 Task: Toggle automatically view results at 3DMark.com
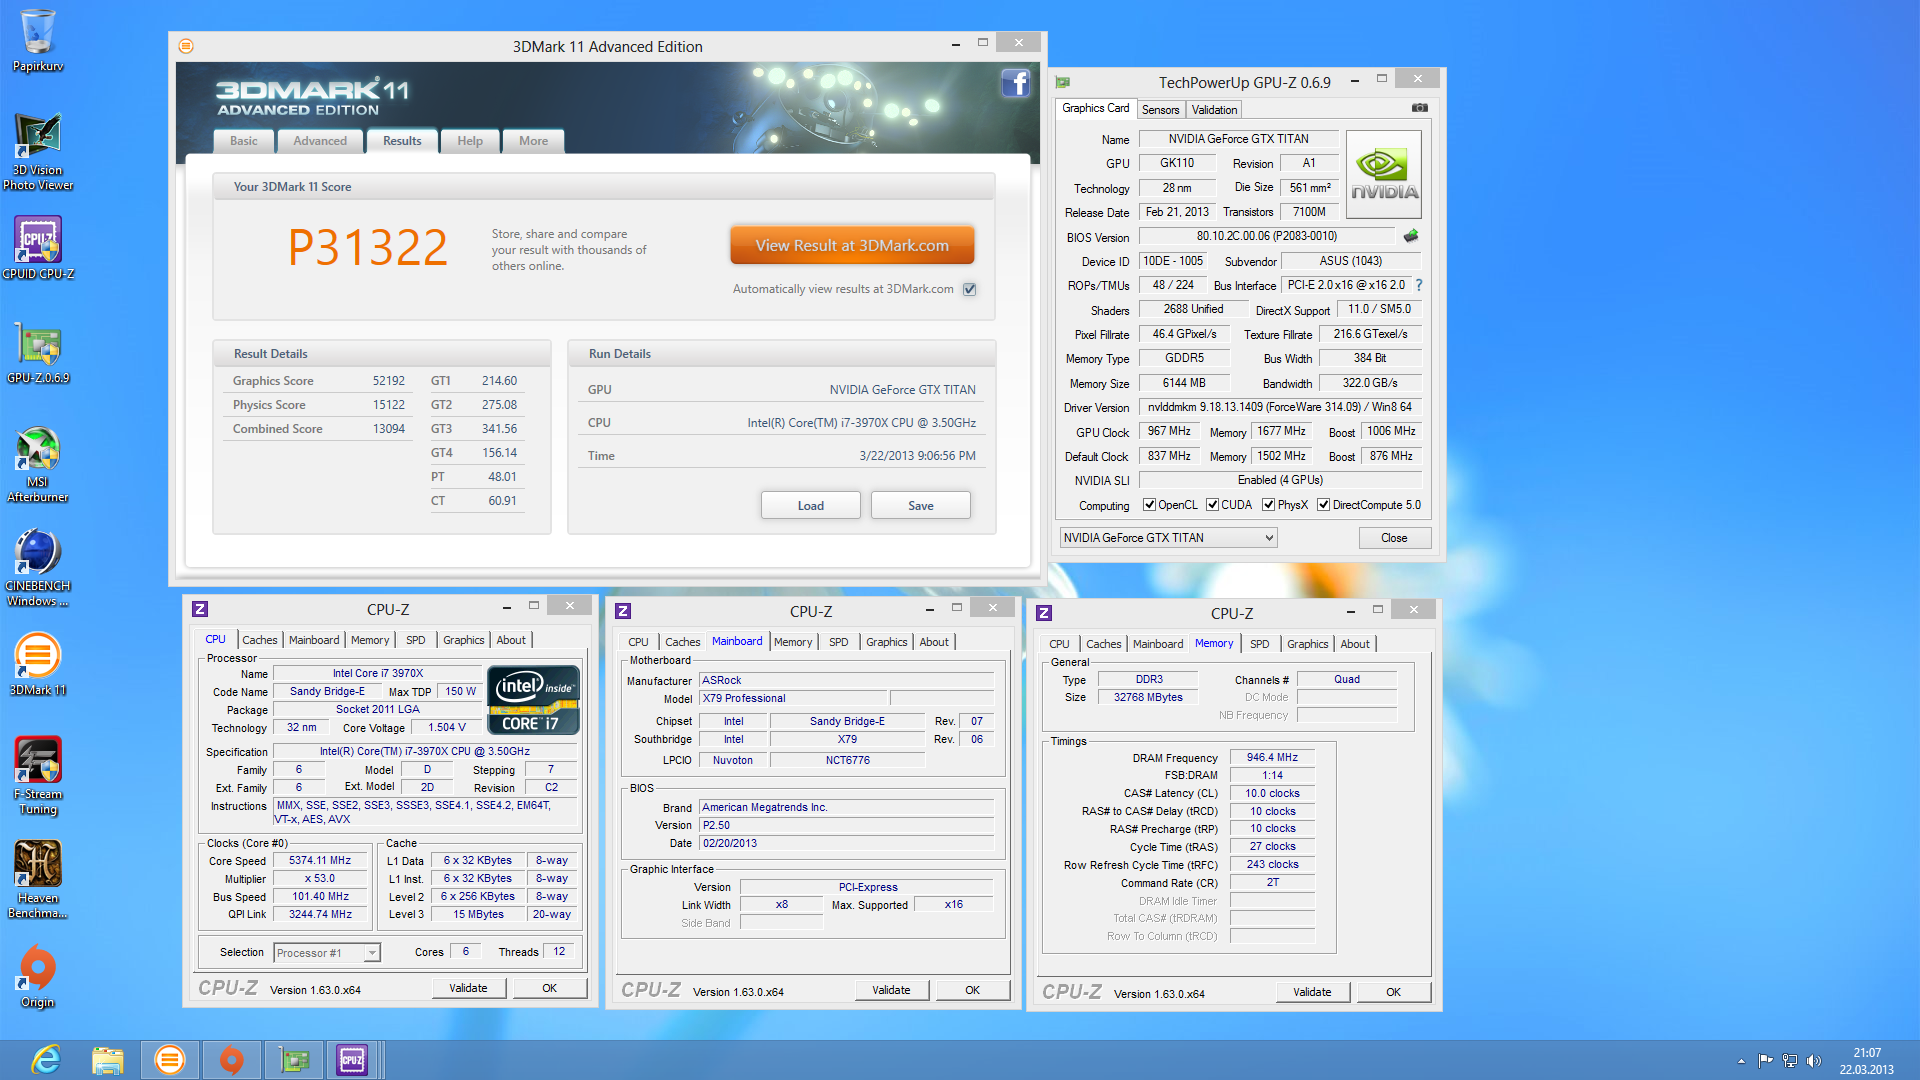(969, 289)
